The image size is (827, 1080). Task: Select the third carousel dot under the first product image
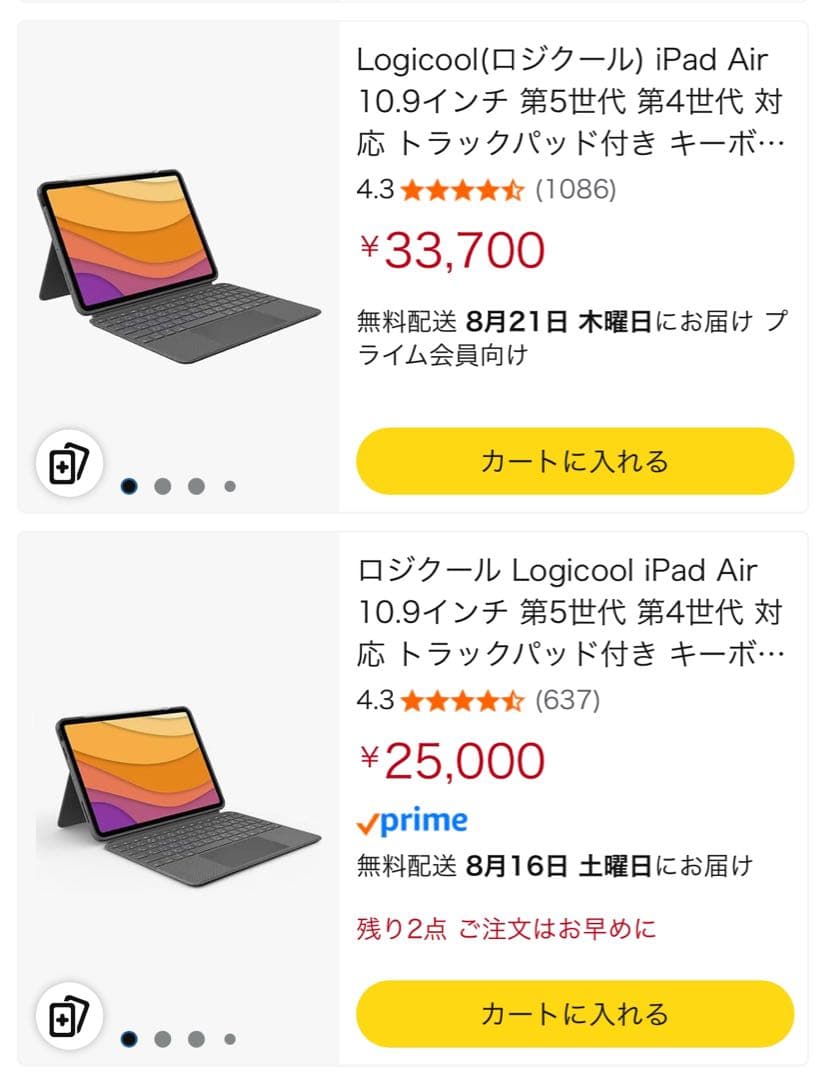click(196, 486)
